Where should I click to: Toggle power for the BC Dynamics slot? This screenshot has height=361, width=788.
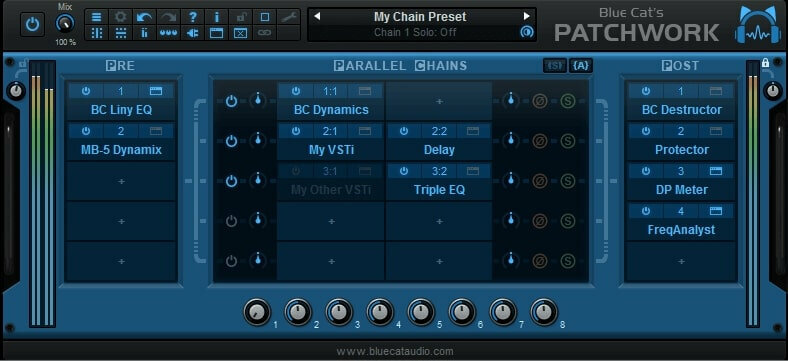[296, 91]
